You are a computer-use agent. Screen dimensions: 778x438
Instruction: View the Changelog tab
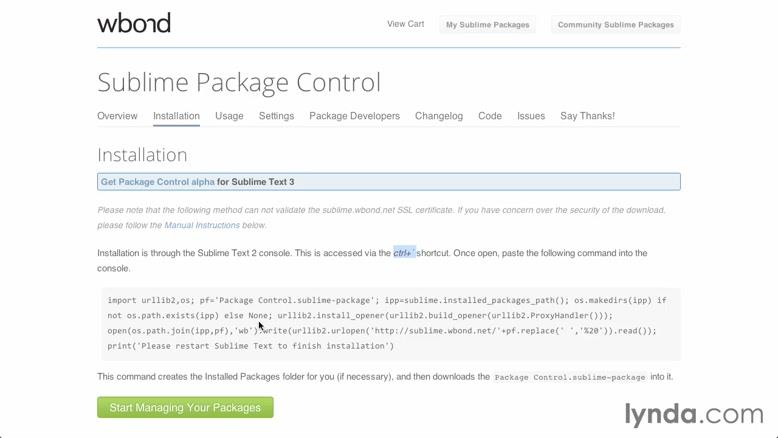pos(439,116)
